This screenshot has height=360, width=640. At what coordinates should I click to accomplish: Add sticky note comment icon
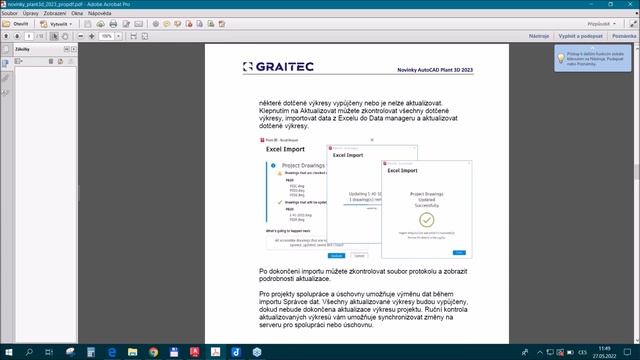click(x=167, y=24)
